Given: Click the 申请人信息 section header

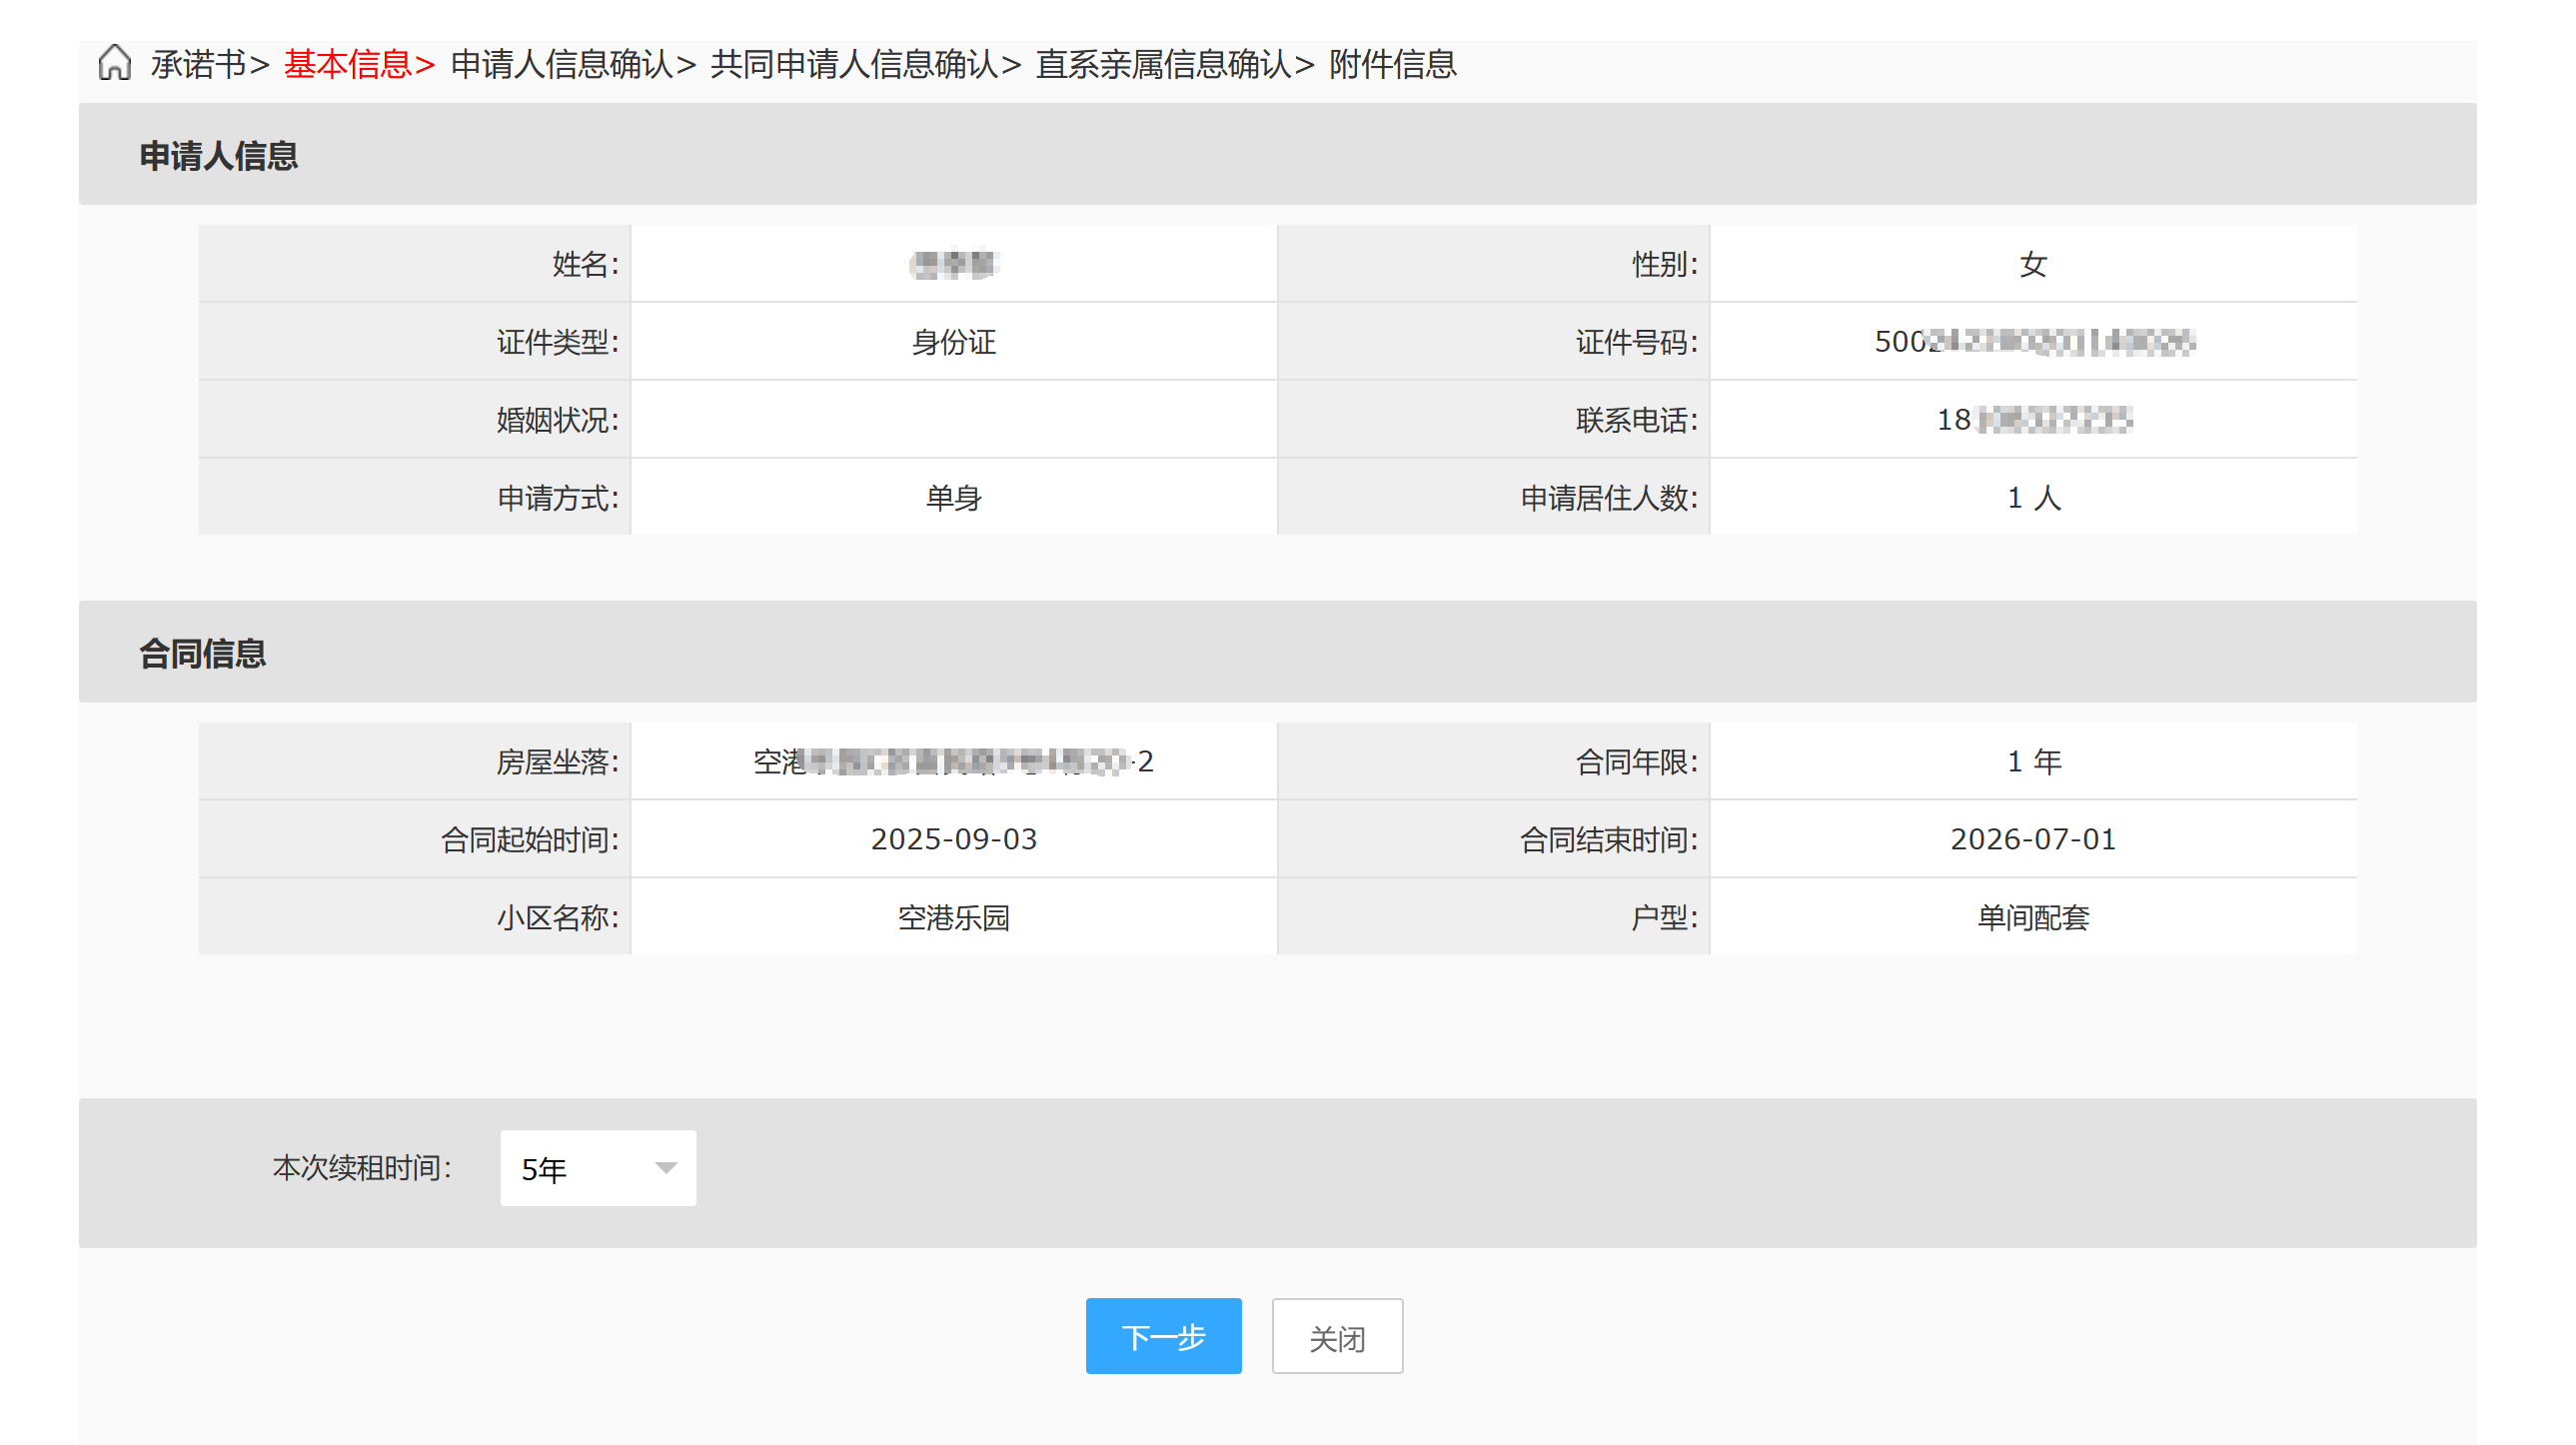Looking at the screenshot, I should point(1277,155).
